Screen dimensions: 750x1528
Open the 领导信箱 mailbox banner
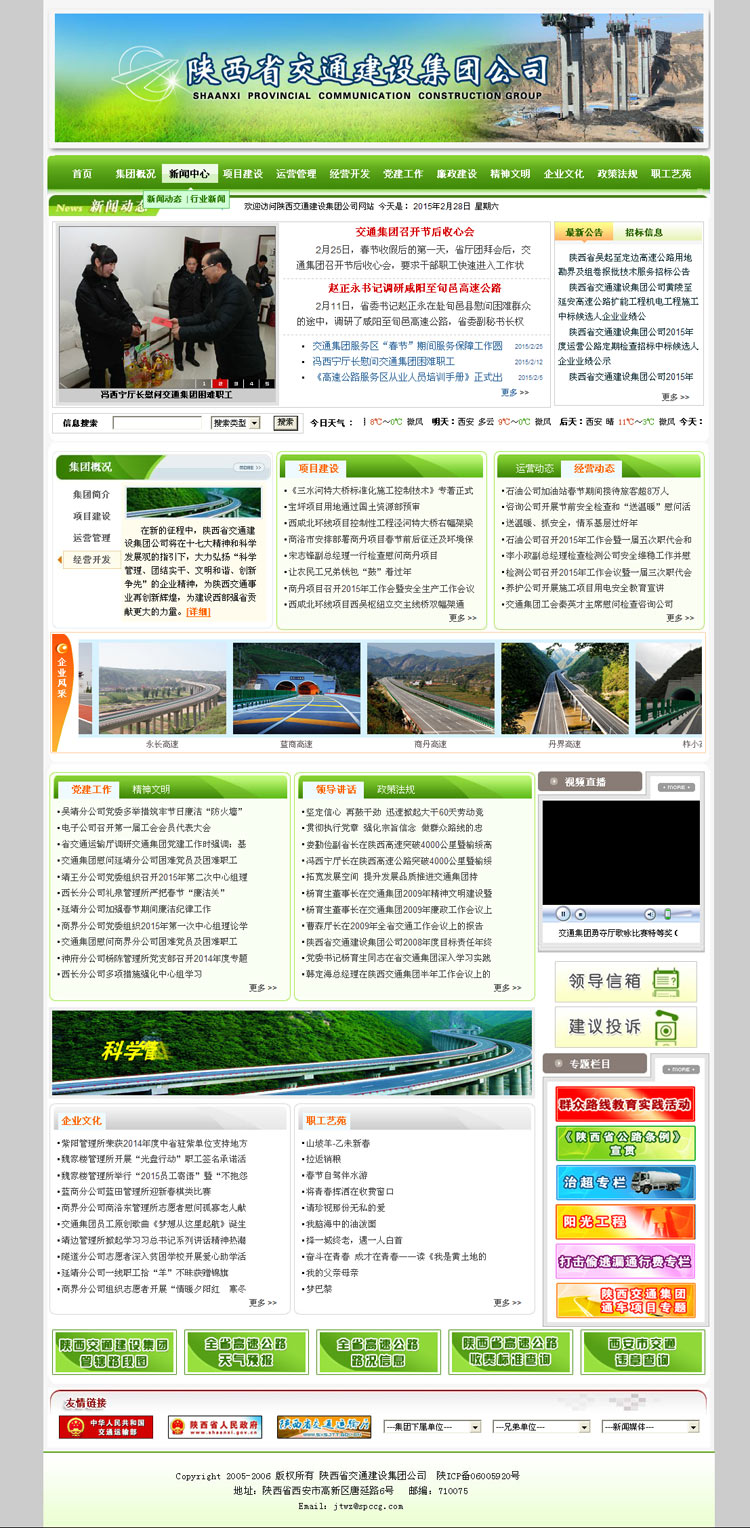pyautogui.click(x=626, y=981)
